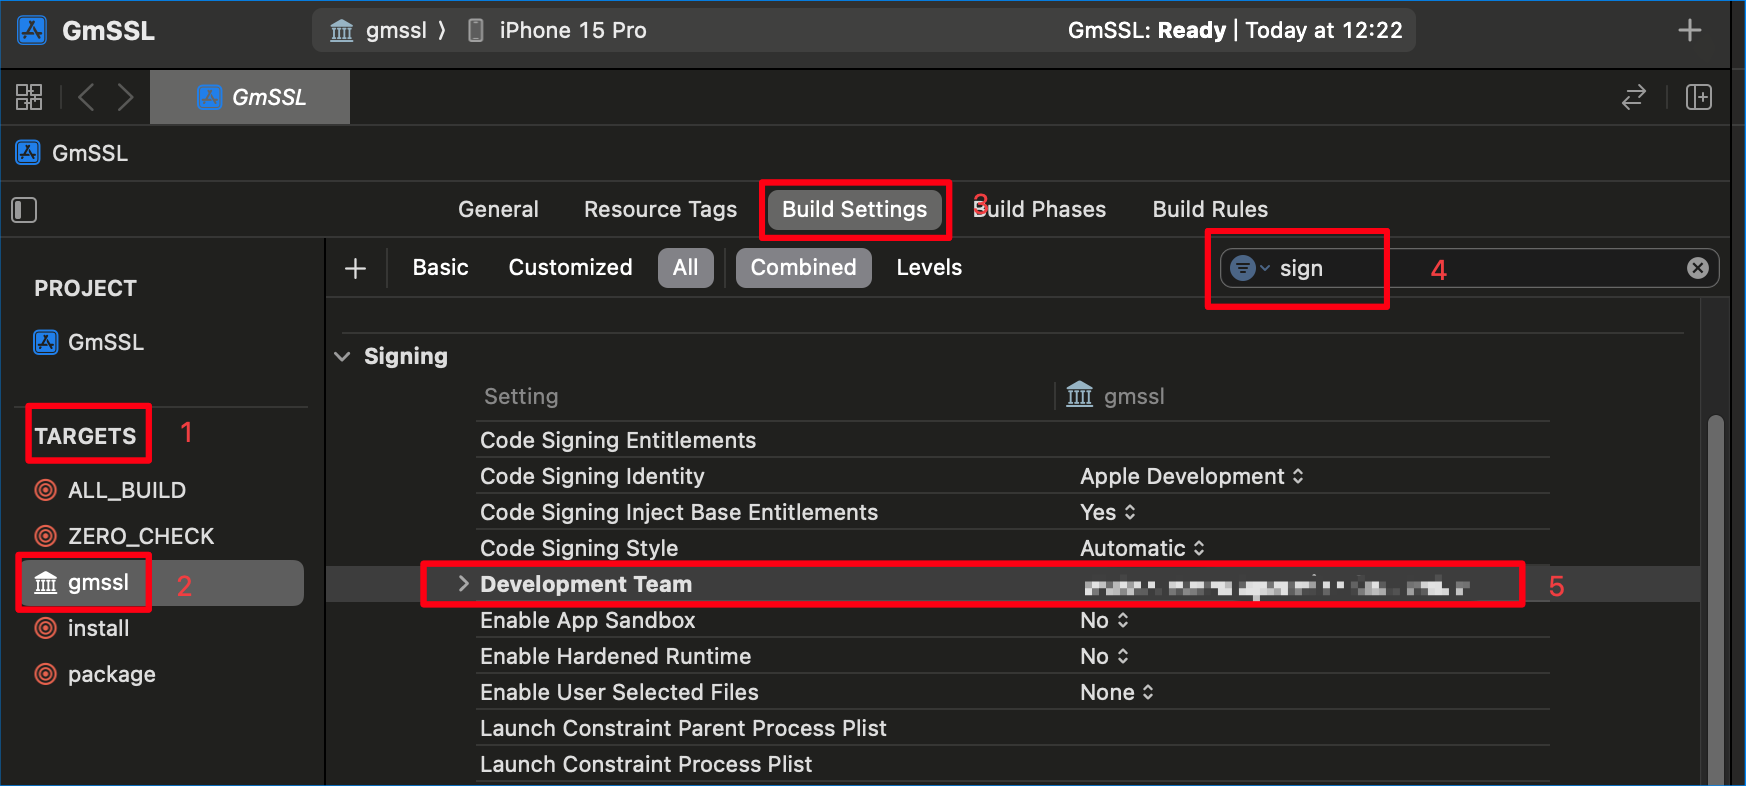Image resolution: width=1746 pixels, height=786 pixels.
Task: Choose the iPhone 15 Pro destination
Action: pos(557,30)
